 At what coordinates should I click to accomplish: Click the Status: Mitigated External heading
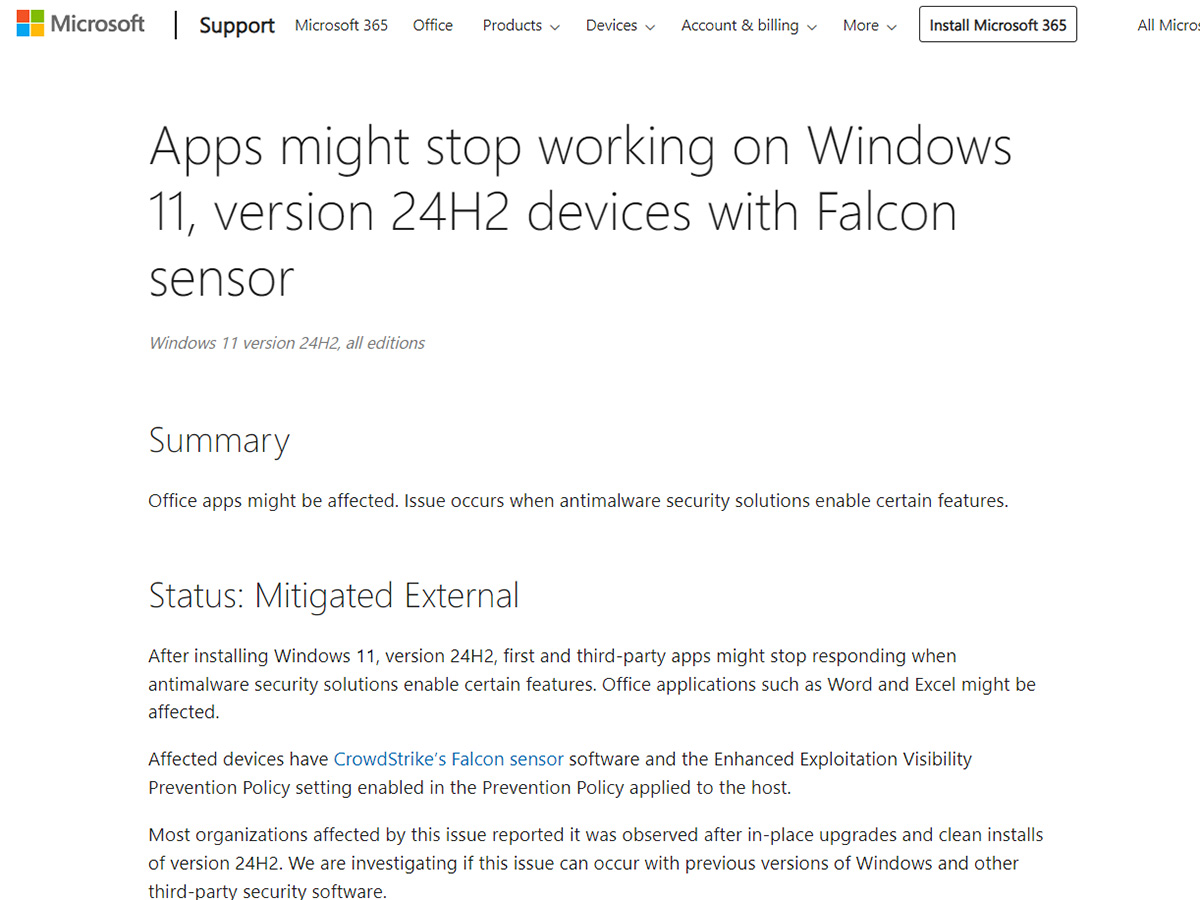coord(333,595)
